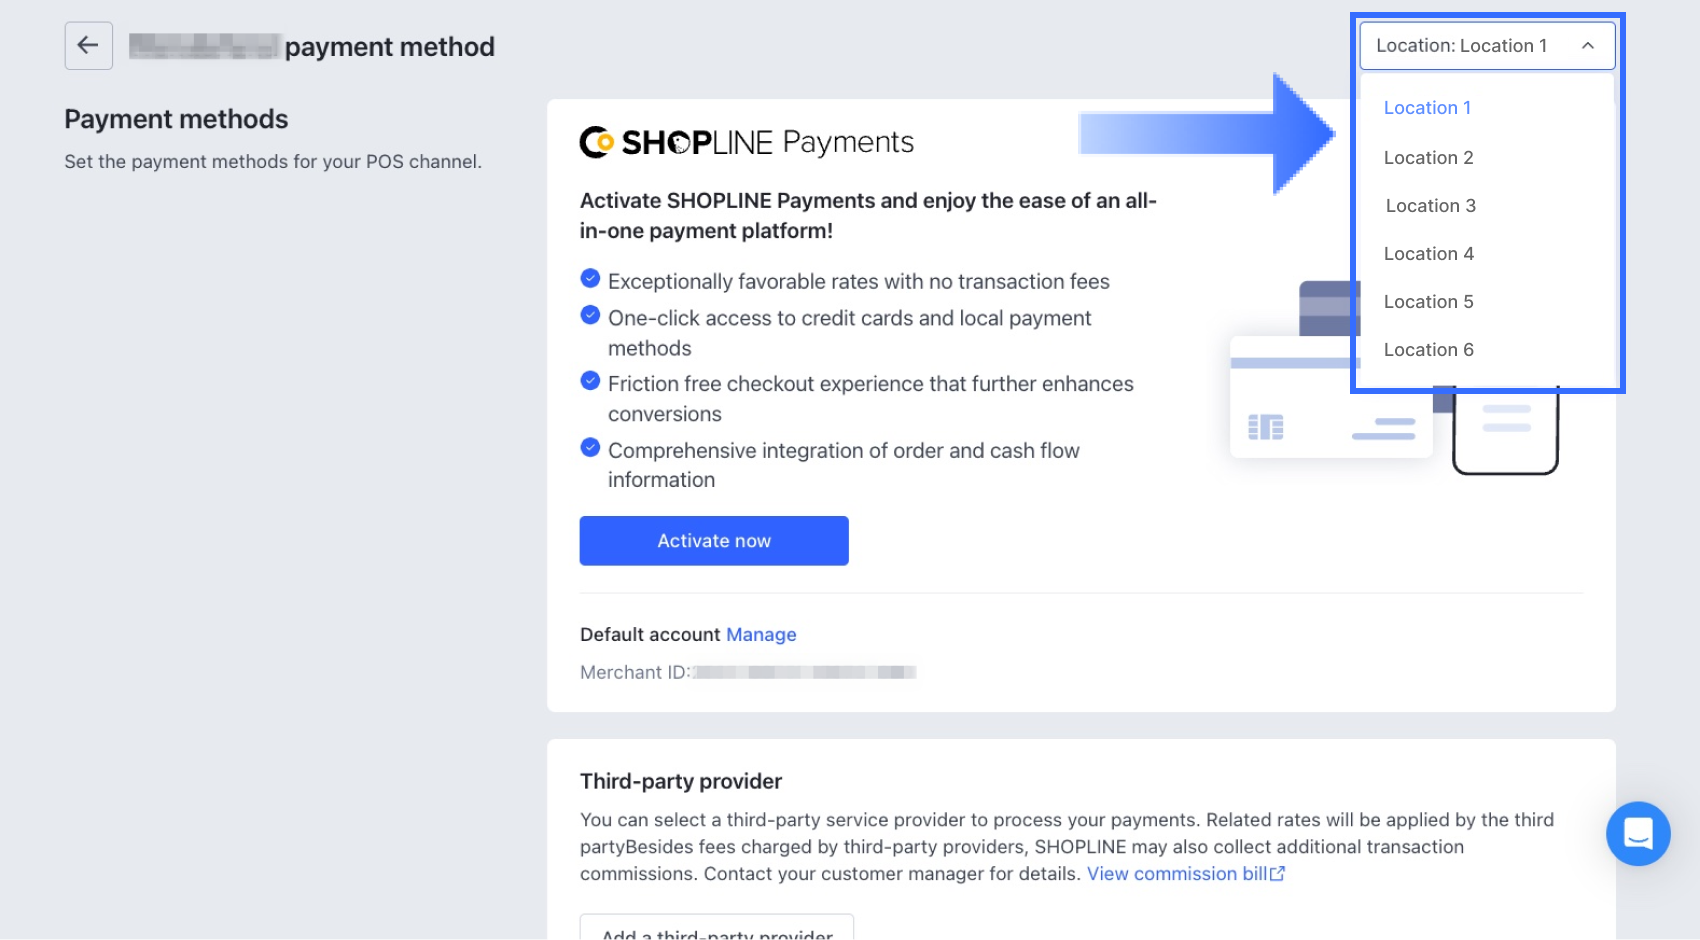Open the Manage default account link

coord(761,635)
